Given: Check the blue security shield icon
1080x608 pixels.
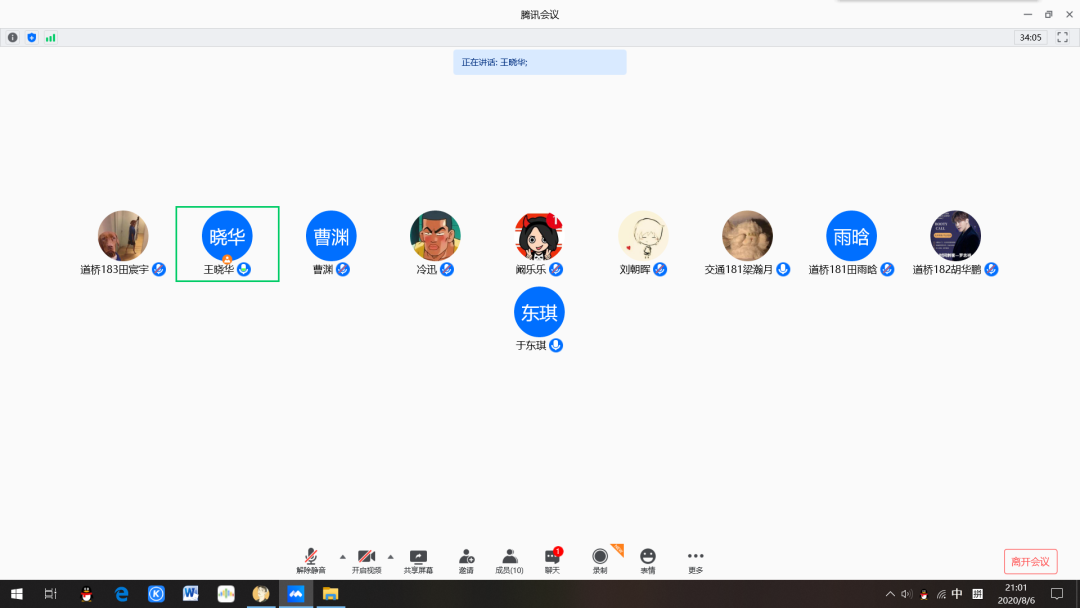Looking at the screenshot, I should coord(31,37).
